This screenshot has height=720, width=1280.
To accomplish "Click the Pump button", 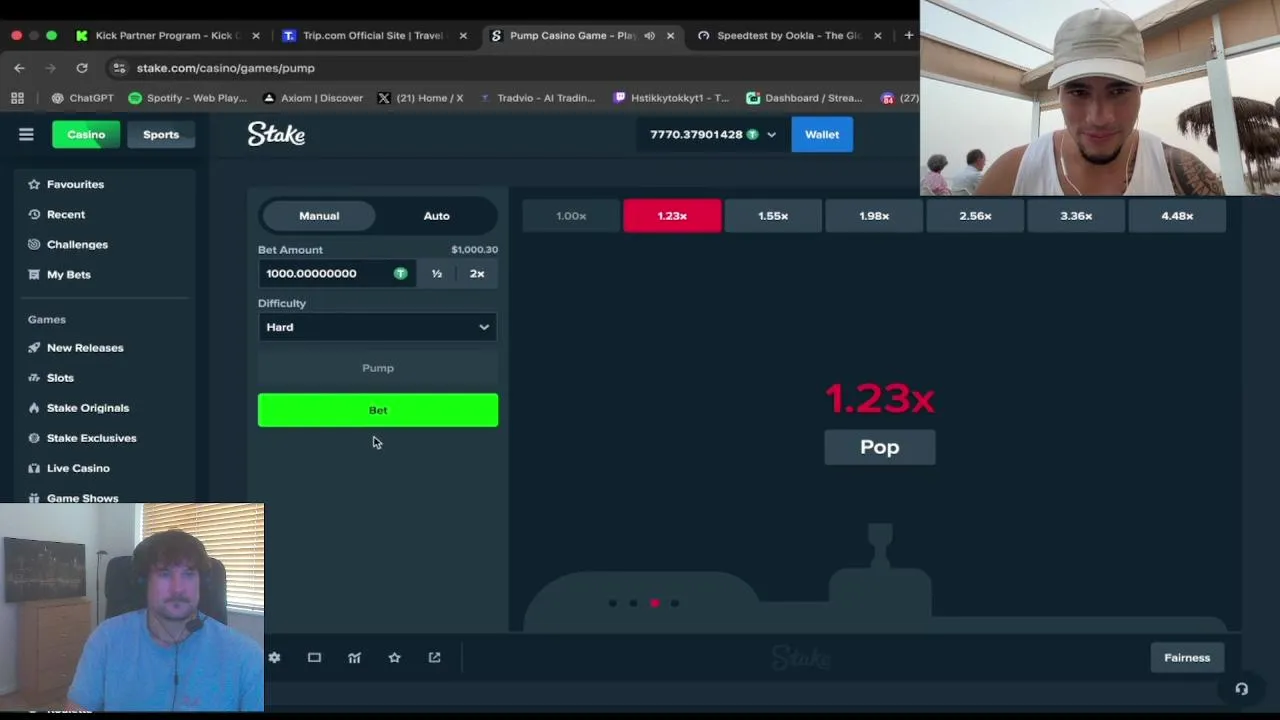I will (x=378, y=368).
